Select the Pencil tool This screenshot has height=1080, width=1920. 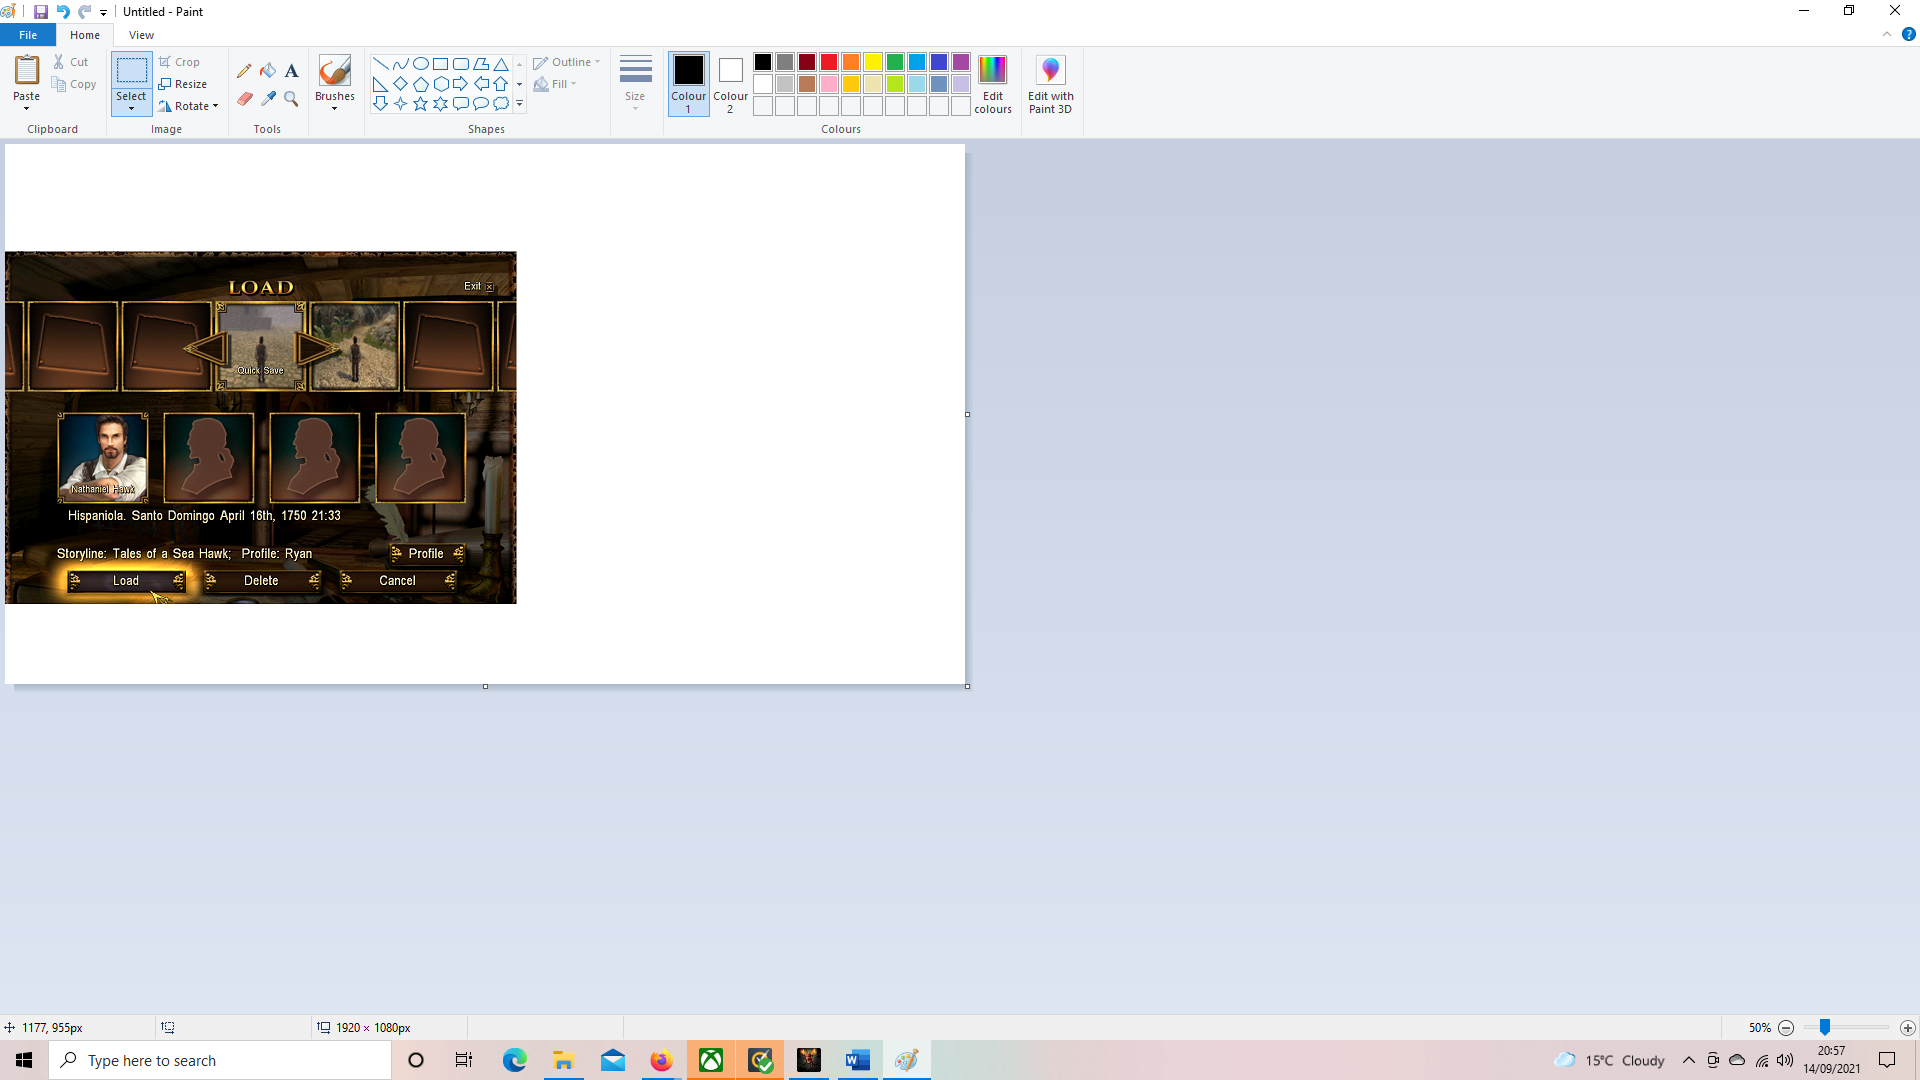tap(244, 71)
